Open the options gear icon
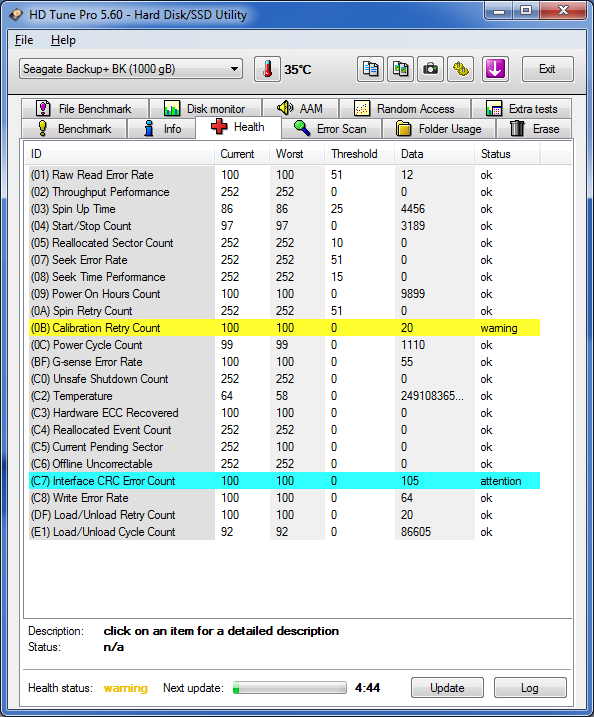The height and width of the screenshot is (717, 594). point(460,70)
